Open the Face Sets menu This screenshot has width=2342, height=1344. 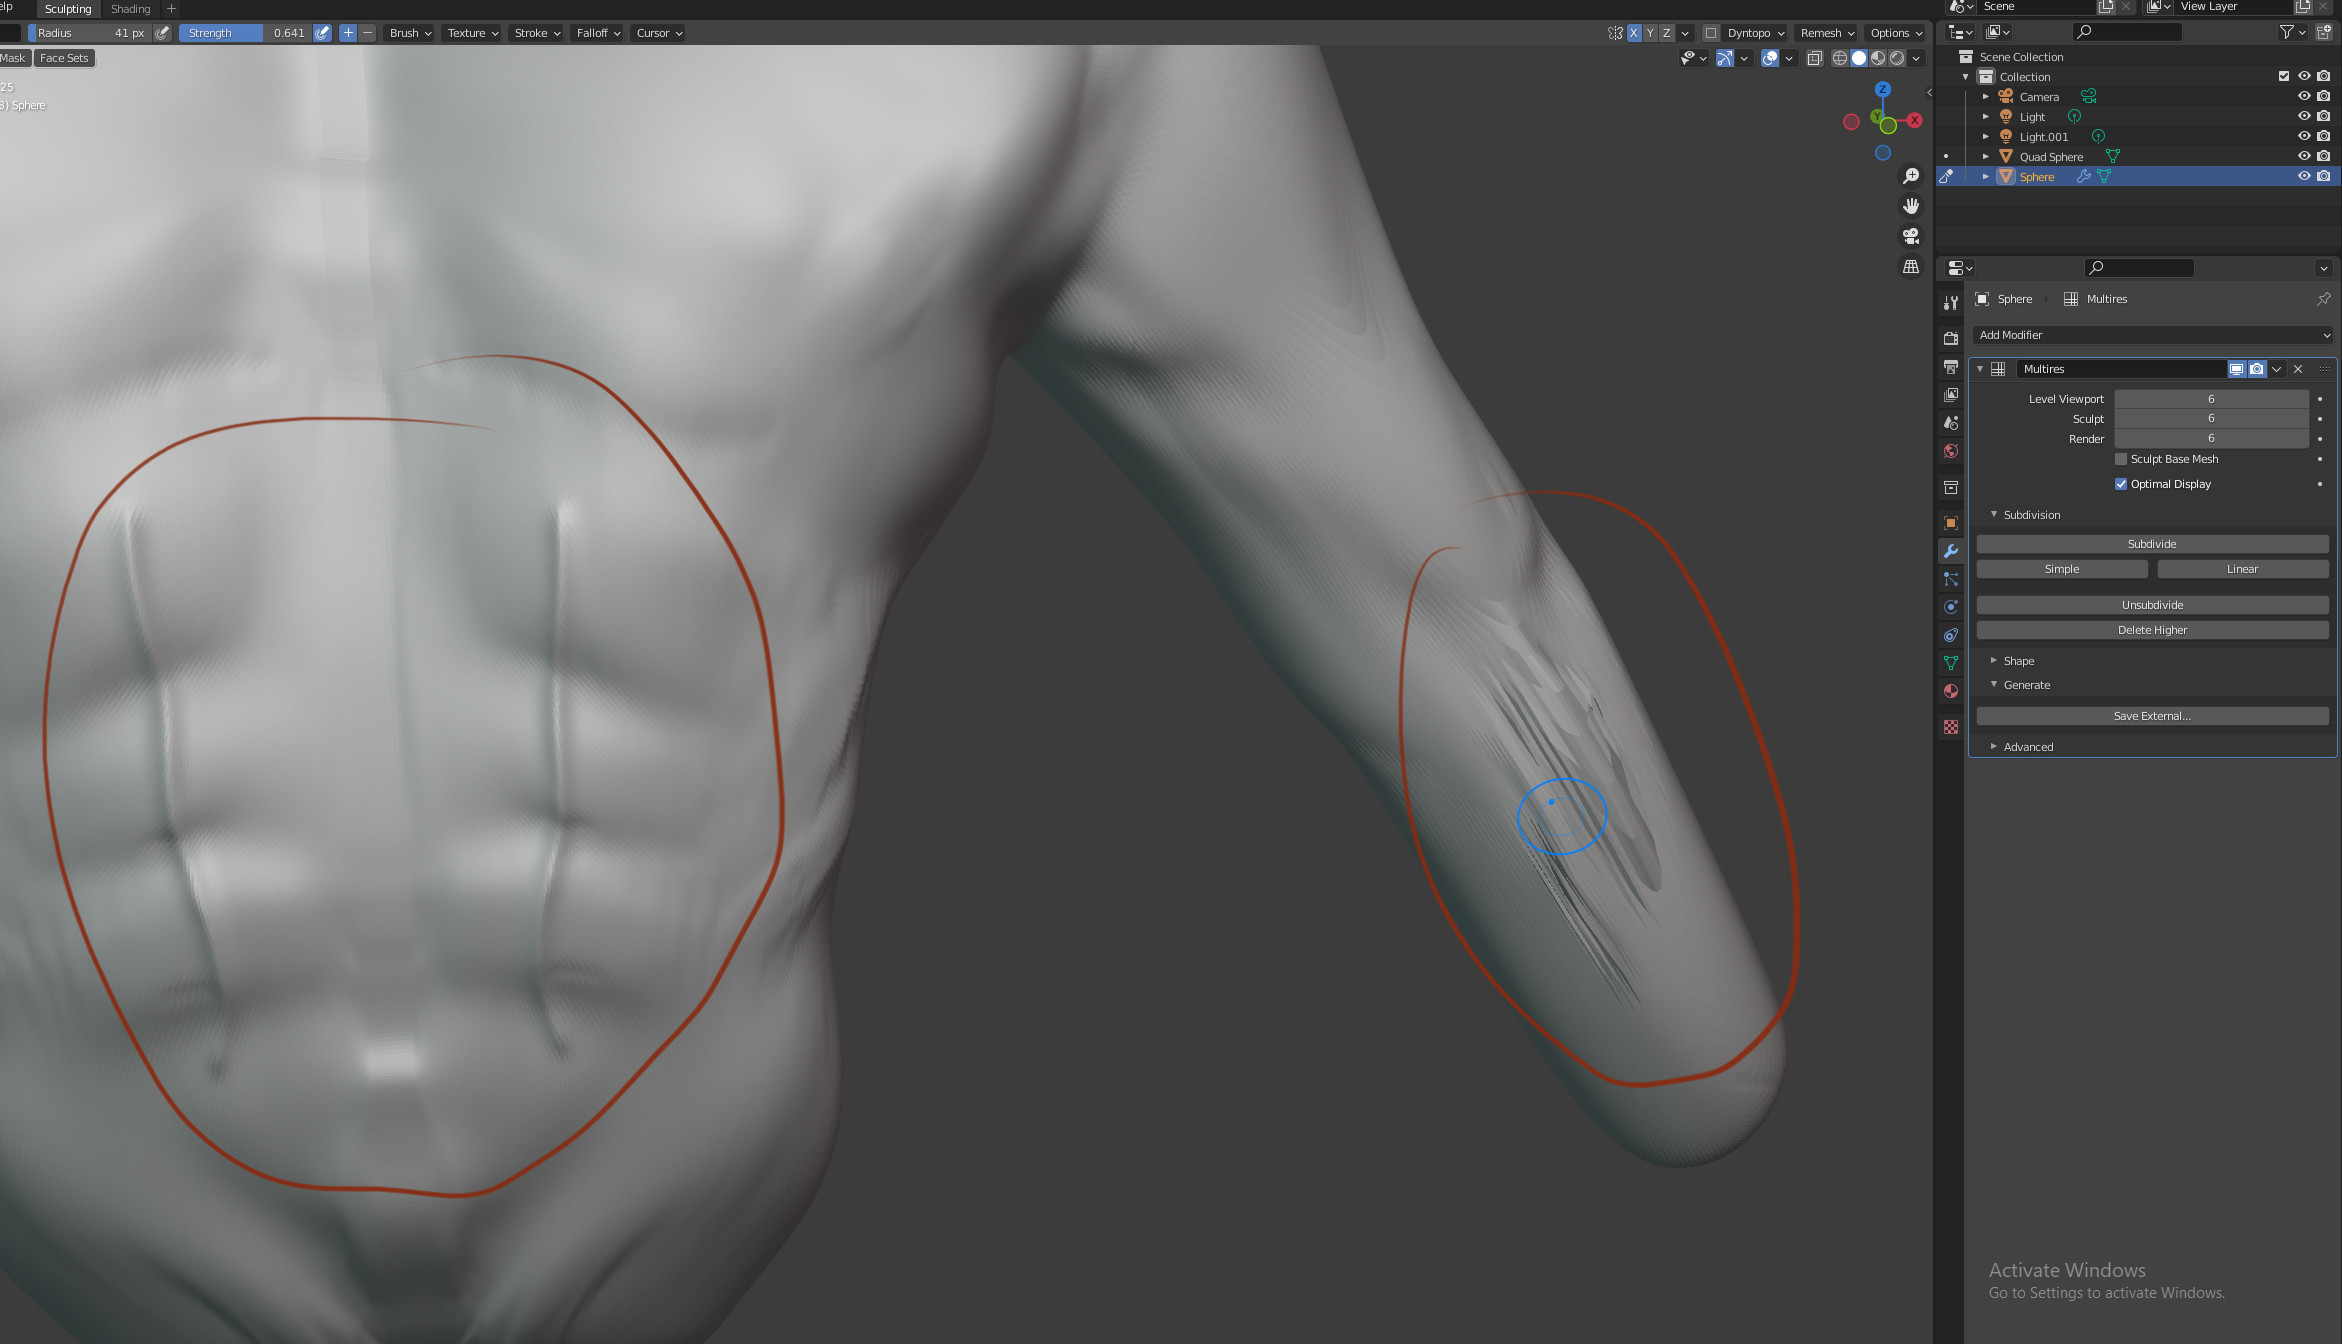[64, 58]
